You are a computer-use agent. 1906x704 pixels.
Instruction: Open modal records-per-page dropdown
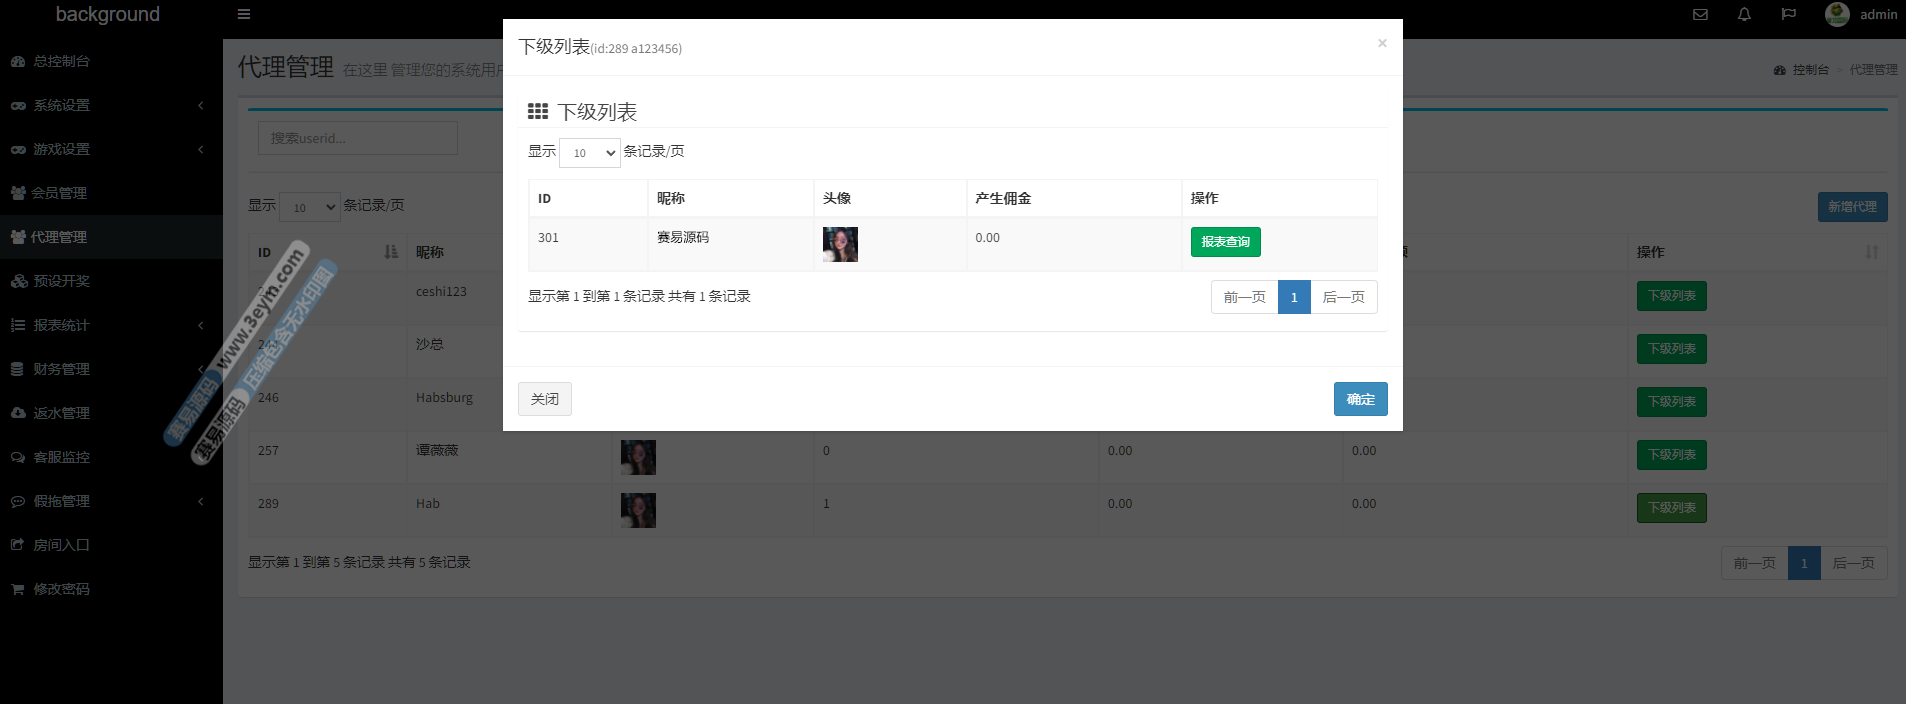click(x=590, y=153)
